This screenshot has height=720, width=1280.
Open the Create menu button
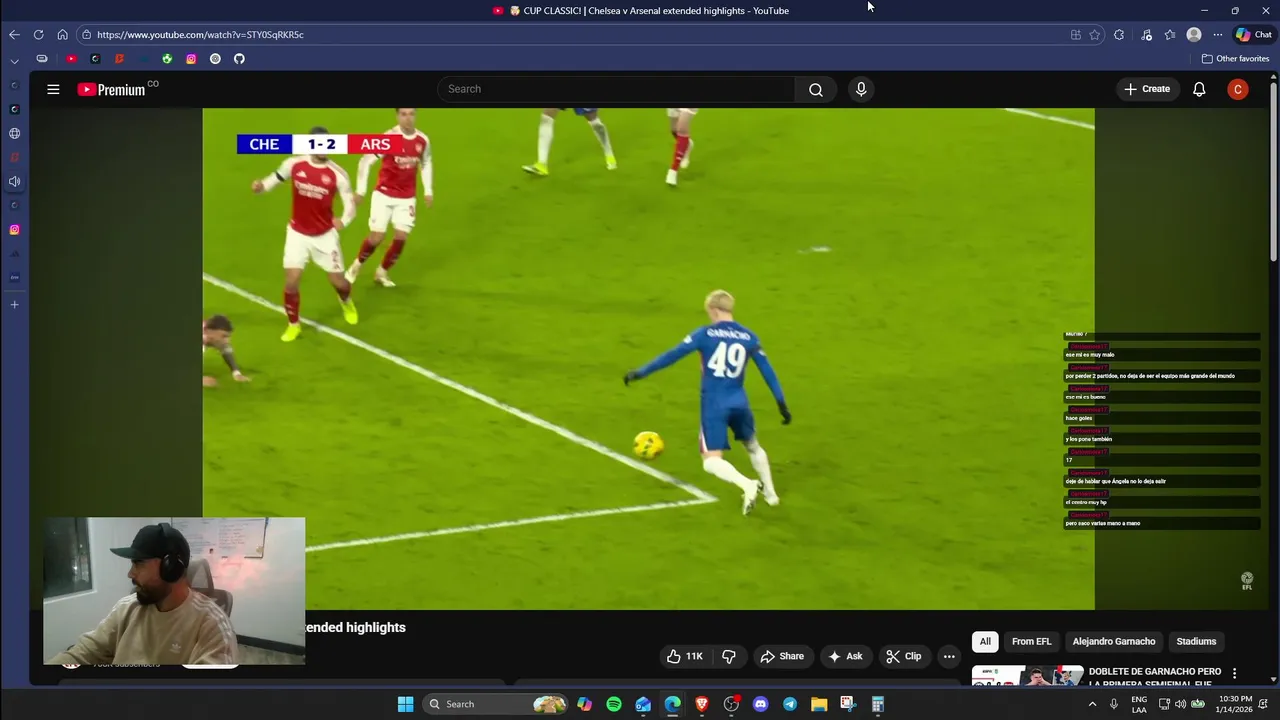click(1147, 89)
